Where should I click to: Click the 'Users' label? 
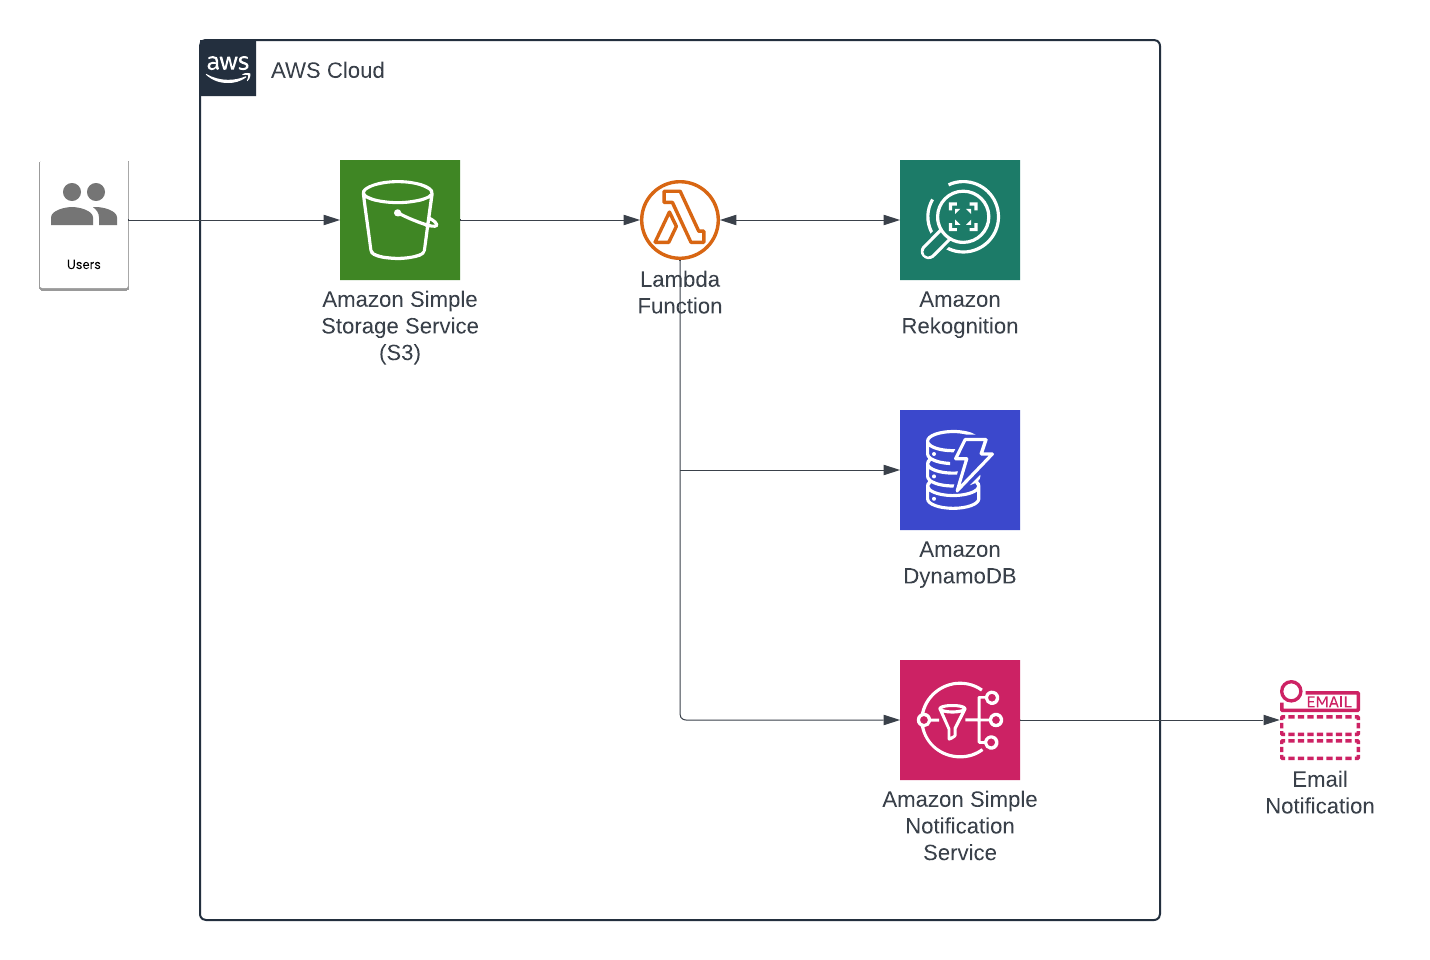coord(84,265)
